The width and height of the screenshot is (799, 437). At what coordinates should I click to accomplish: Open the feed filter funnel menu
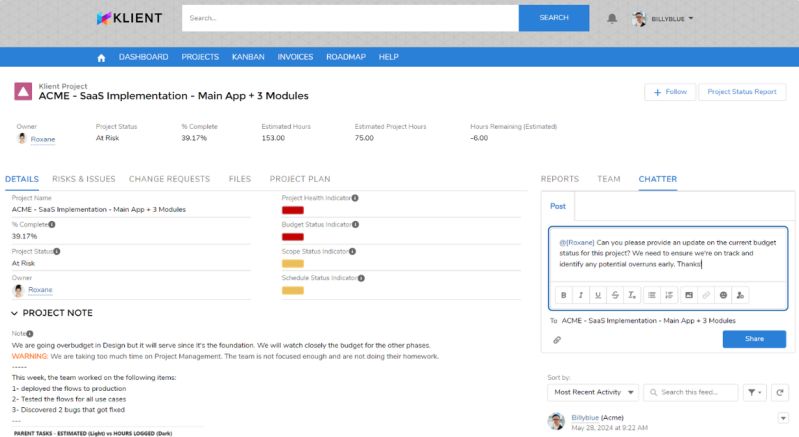pyautogui.click(x=755, y=392)
